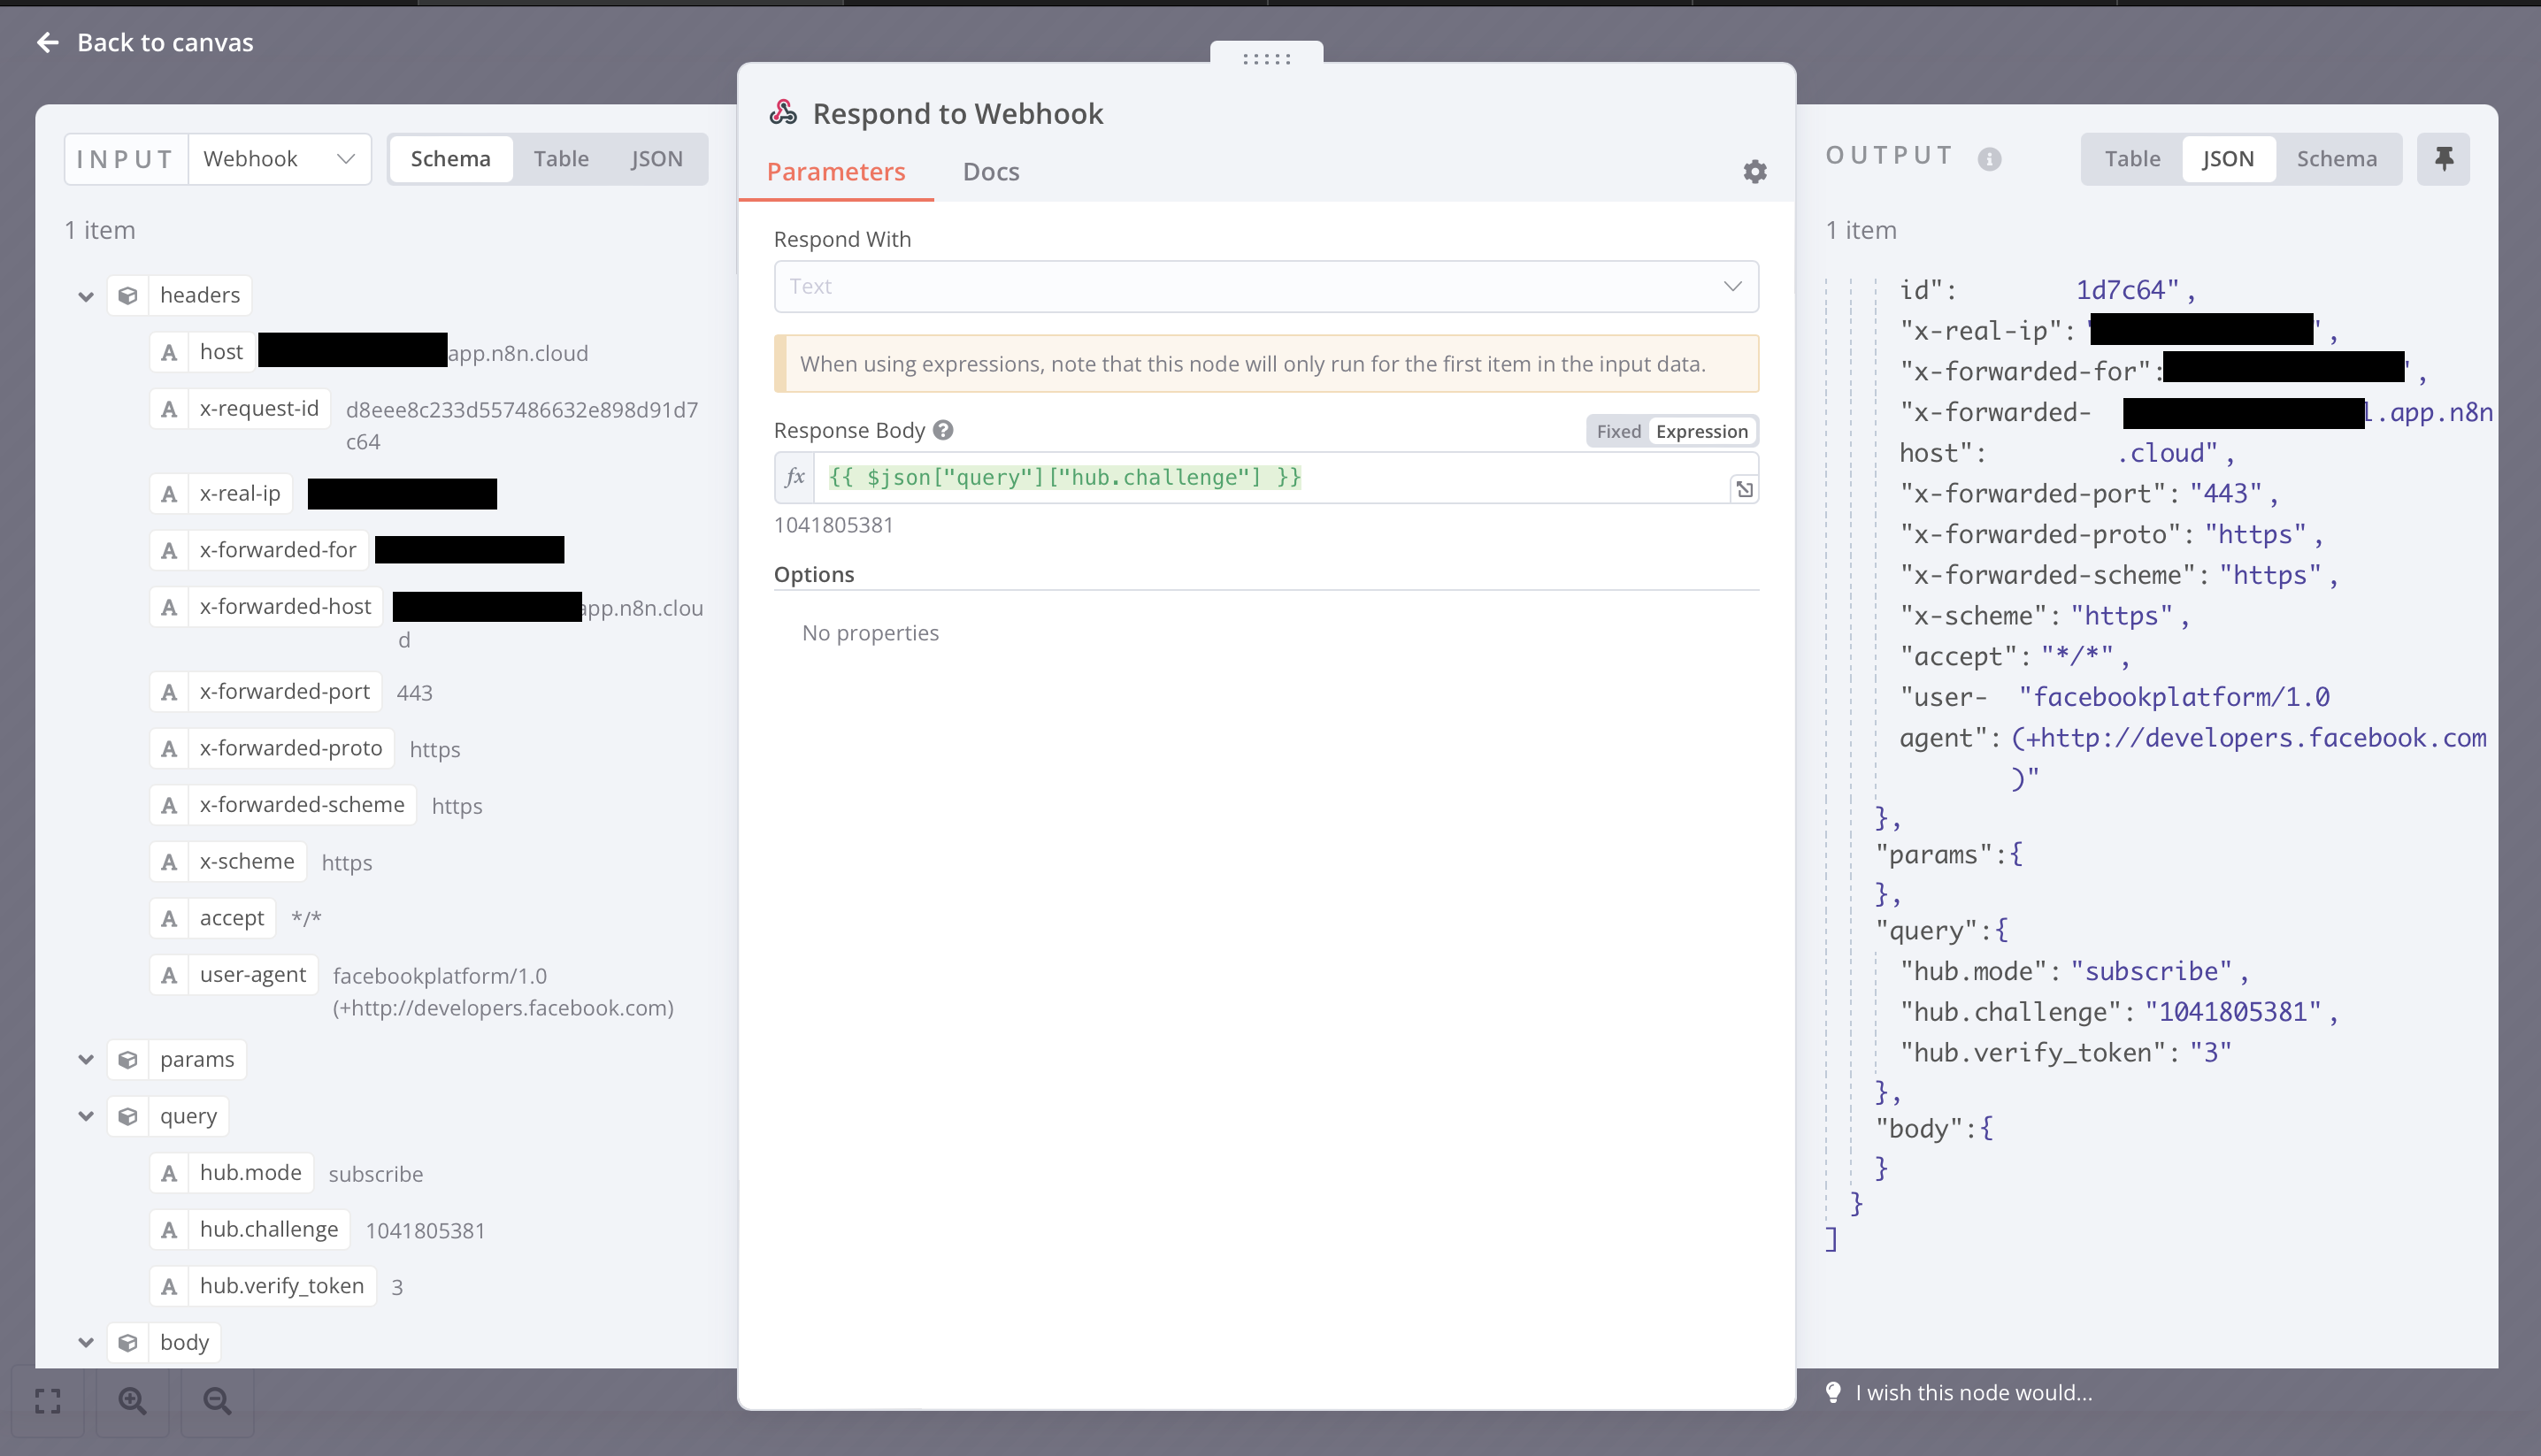Open the Response Body help tooltip
This screenshot has width=2541, height=1456.
941,430
